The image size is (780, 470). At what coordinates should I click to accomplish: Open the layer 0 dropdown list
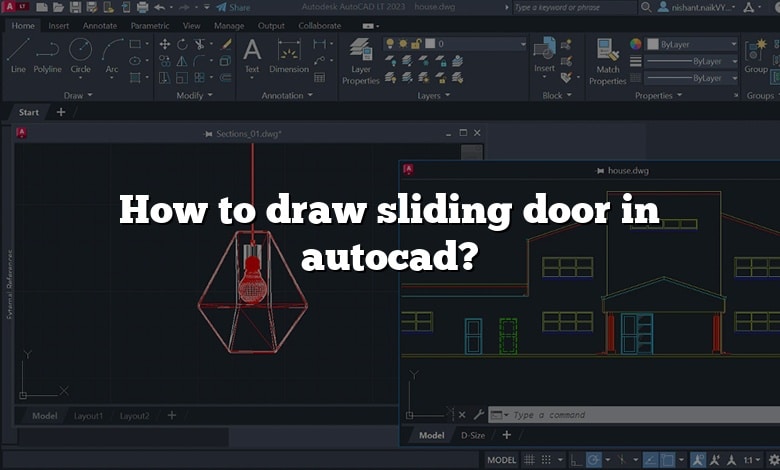(x=523, y=44)
